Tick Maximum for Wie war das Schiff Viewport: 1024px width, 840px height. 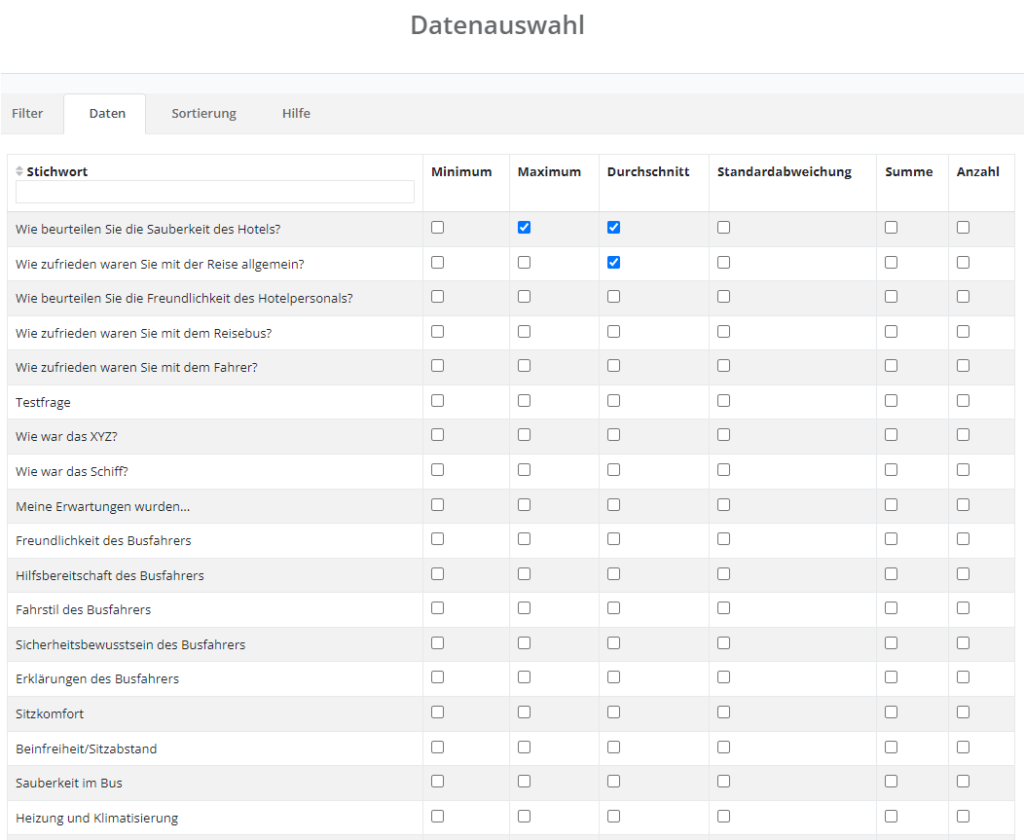pos(524,470)
